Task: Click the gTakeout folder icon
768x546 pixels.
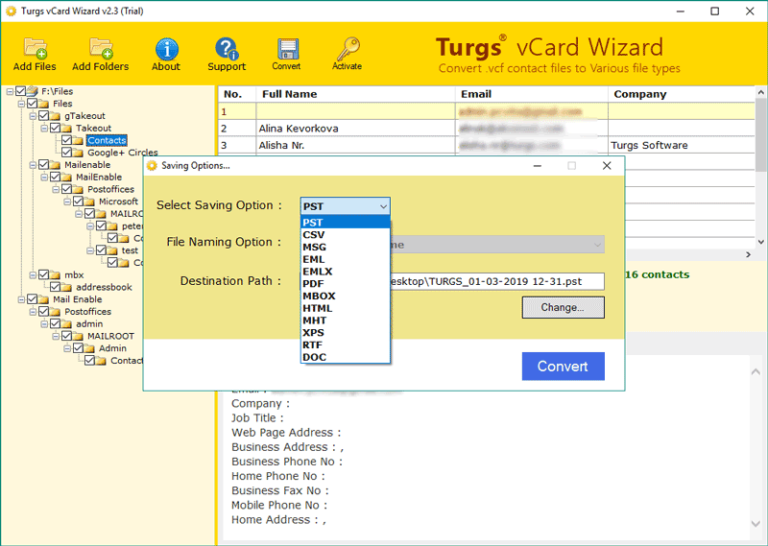Action: [55, 116]
